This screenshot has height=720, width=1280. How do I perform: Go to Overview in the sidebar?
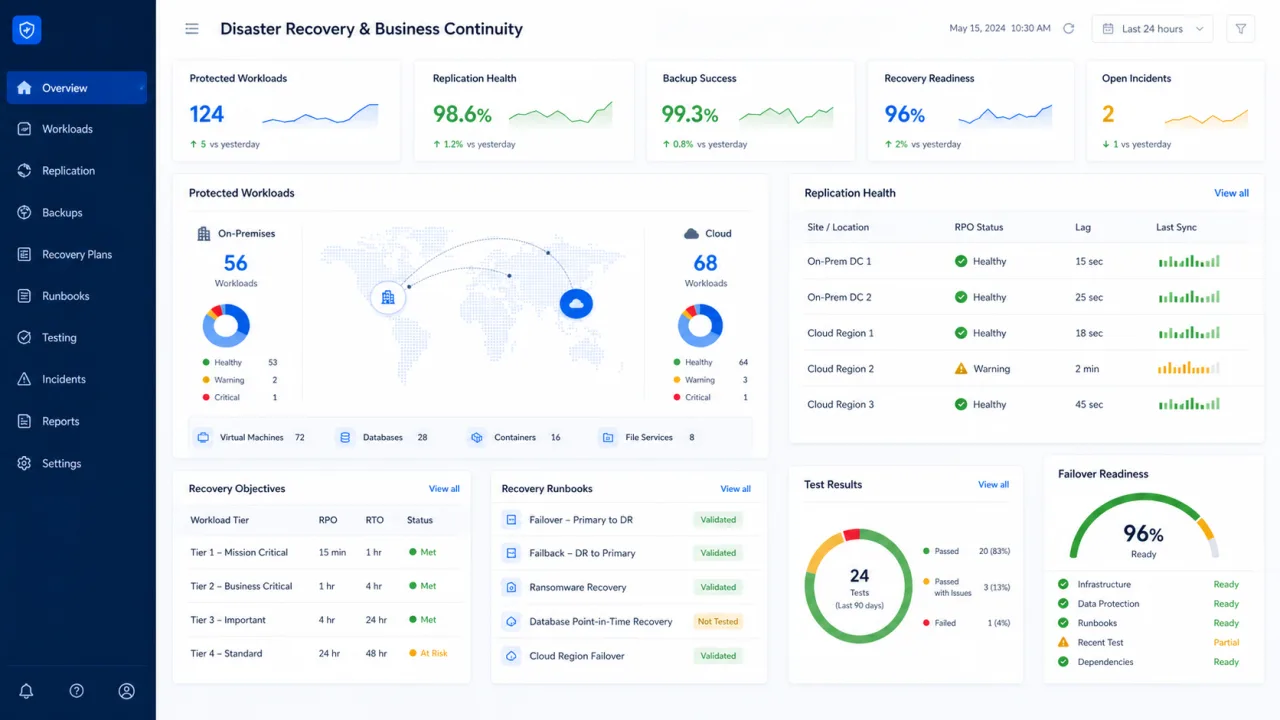[x=77, y=88]
